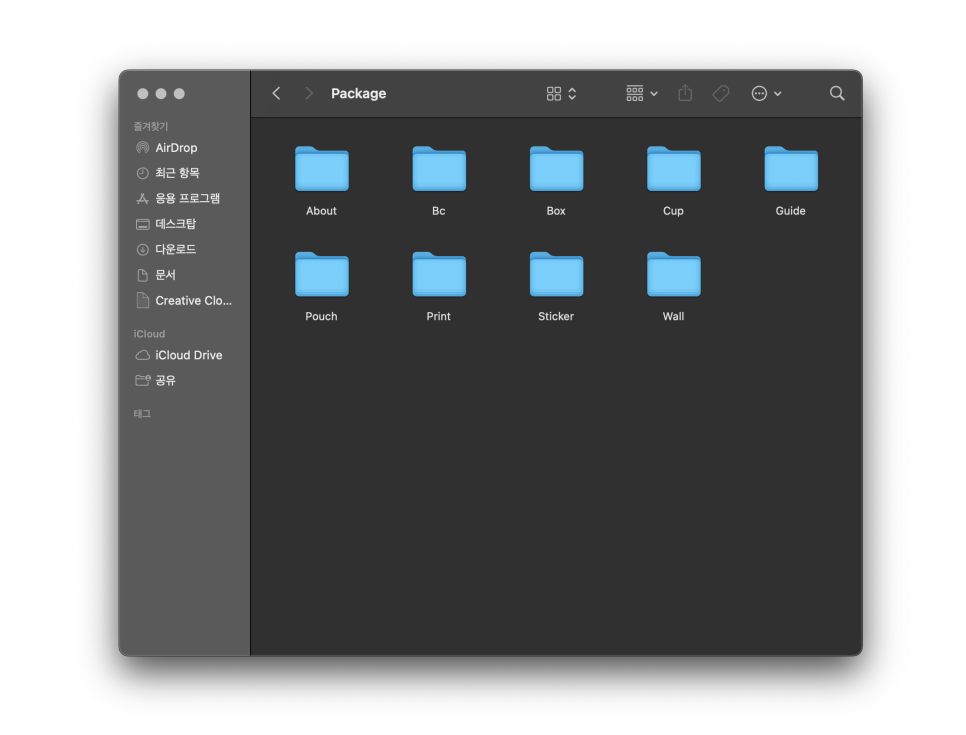Go forward with the right chevron
This screenshot has width=966, height=735.
click(x=309, y=94)
